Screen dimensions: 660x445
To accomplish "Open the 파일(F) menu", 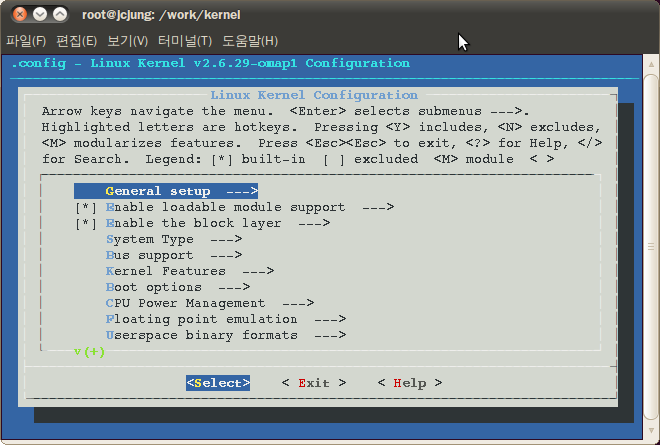I will [26, 41].
